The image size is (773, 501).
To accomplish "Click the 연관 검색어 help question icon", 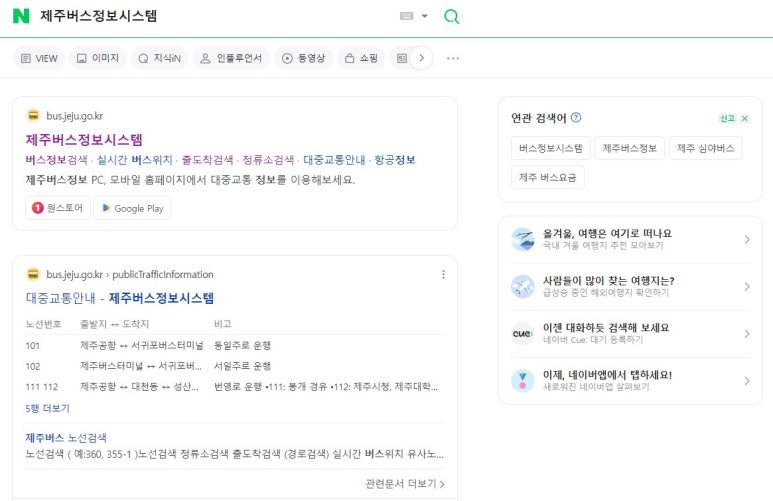I will pyautogui.click(x=576, y=117).
